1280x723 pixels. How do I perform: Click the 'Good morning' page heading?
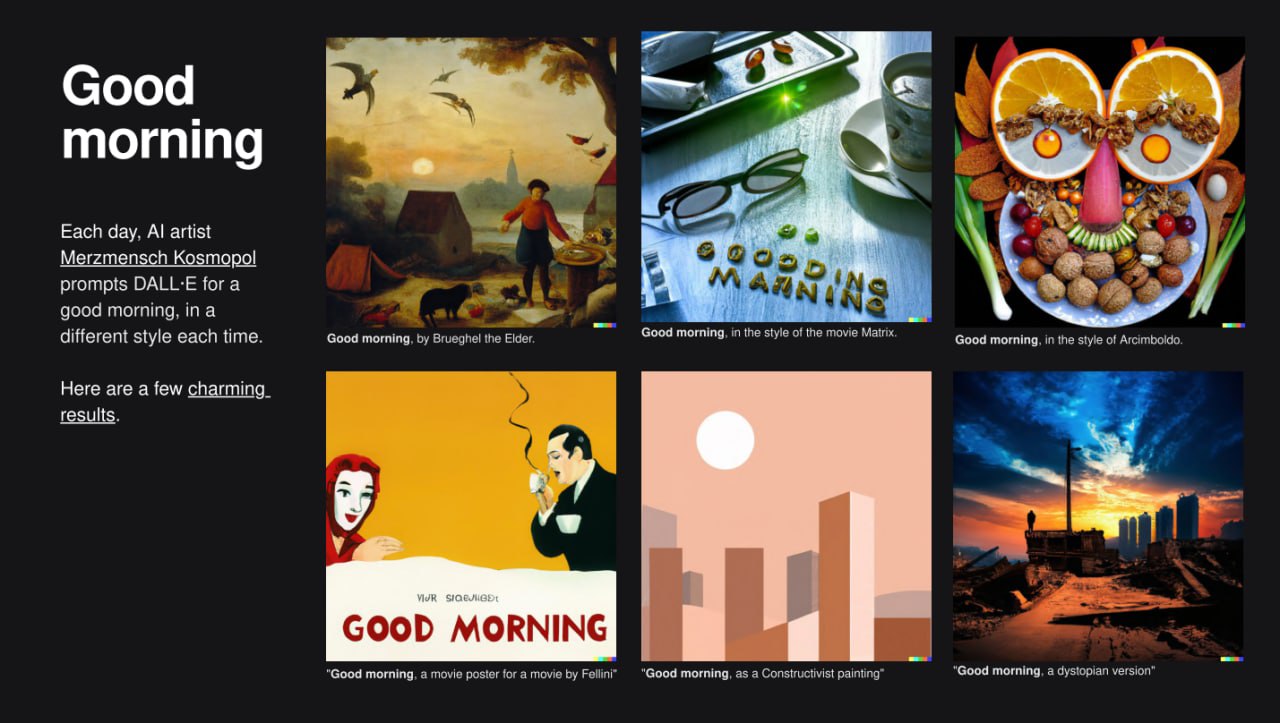click(162, 112)
